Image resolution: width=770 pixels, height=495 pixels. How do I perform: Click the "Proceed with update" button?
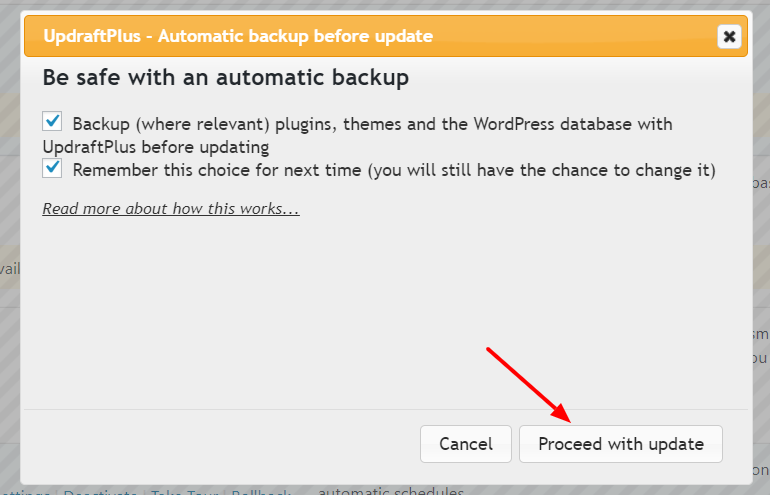click(x=620, y=444)
